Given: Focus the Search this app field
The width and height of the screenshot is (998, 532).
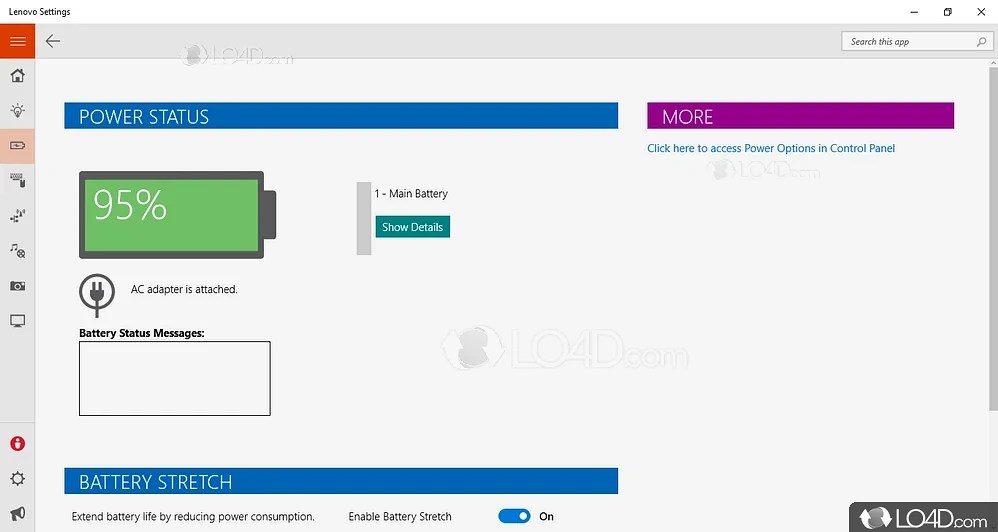Looking at the screenshot, I should [916, 41].
